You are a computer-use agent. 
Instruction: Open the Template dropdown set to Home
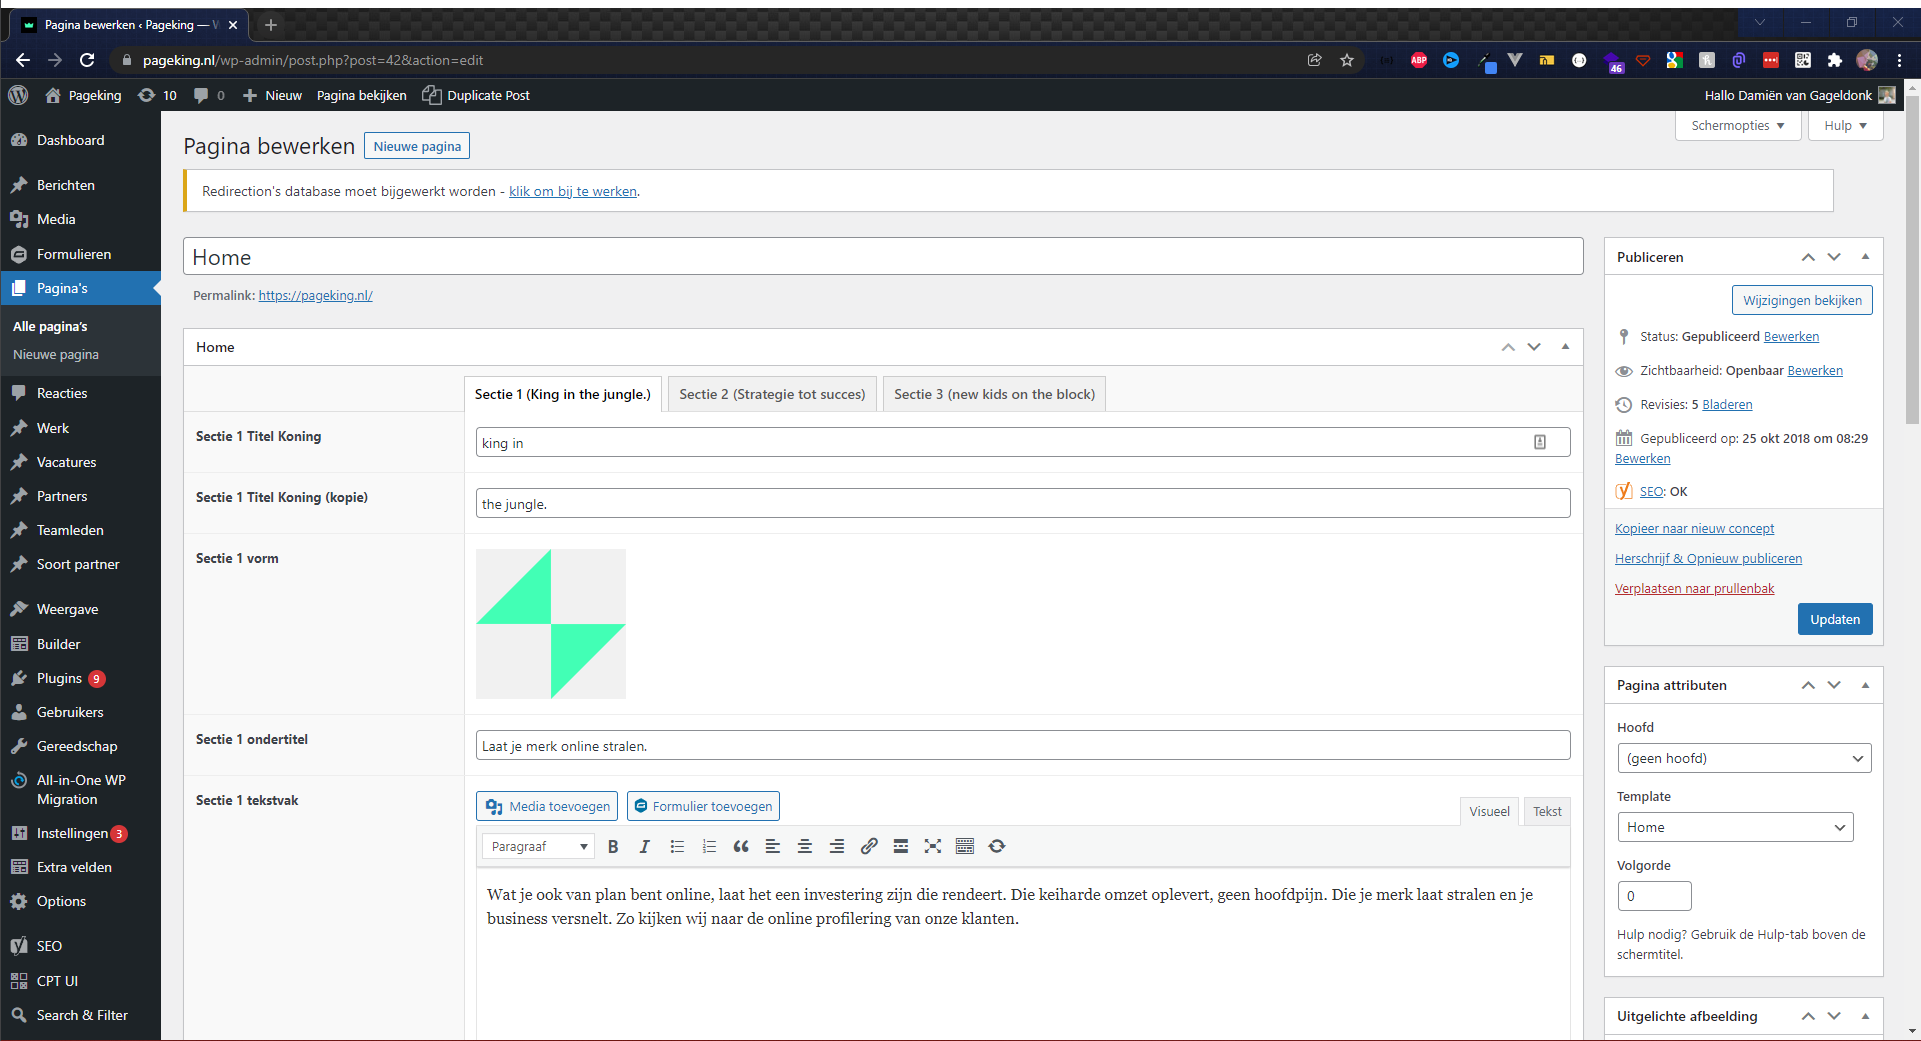[1735, 827]
